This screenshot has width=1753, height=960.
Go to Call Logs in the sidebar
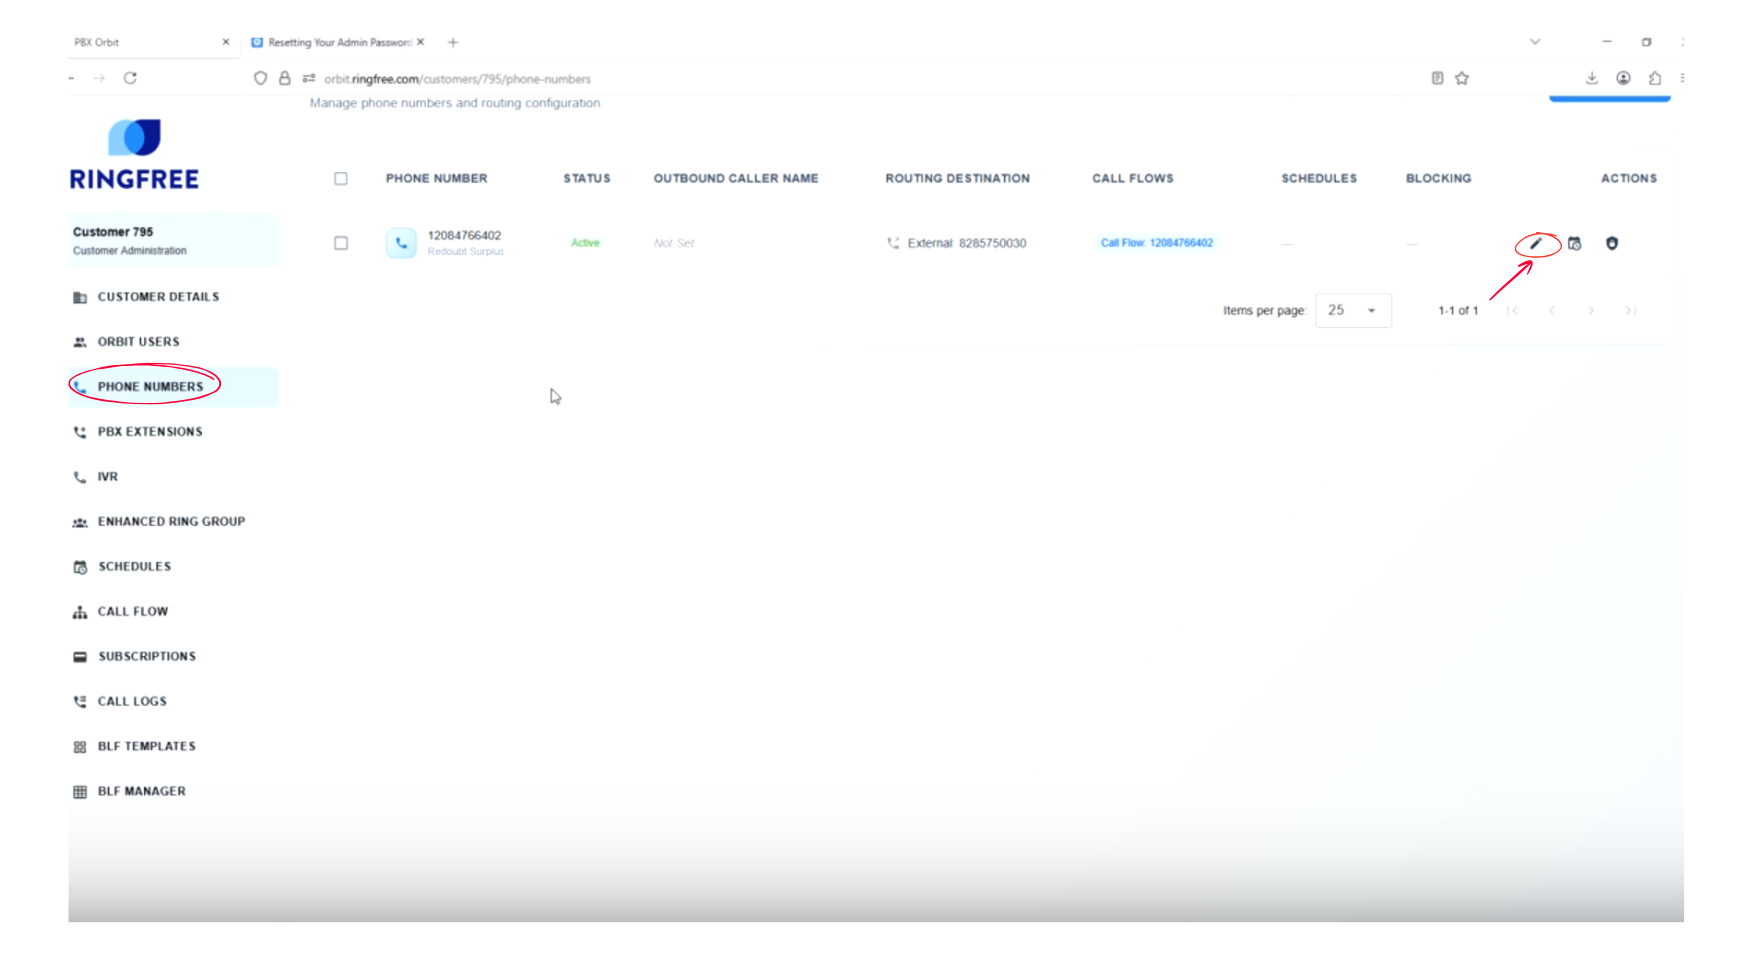[x=132, y=701]
